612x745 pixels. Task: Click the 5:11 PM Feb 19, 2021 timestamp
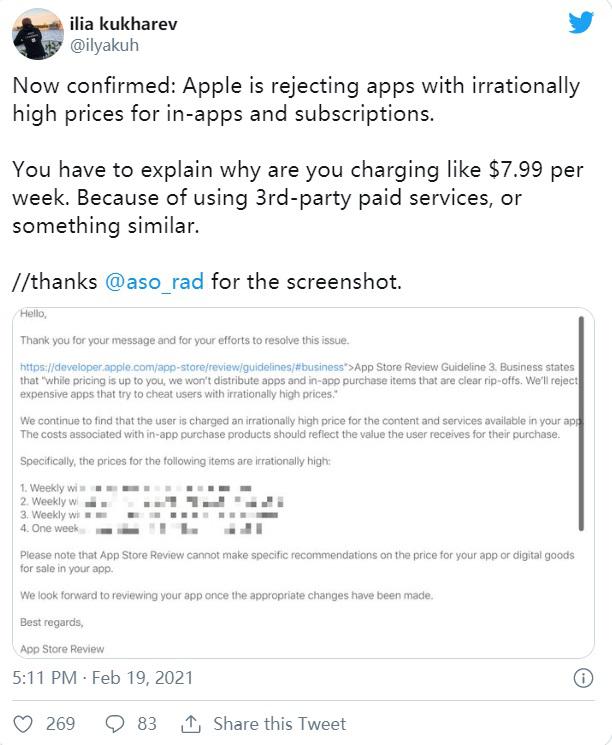103,678
